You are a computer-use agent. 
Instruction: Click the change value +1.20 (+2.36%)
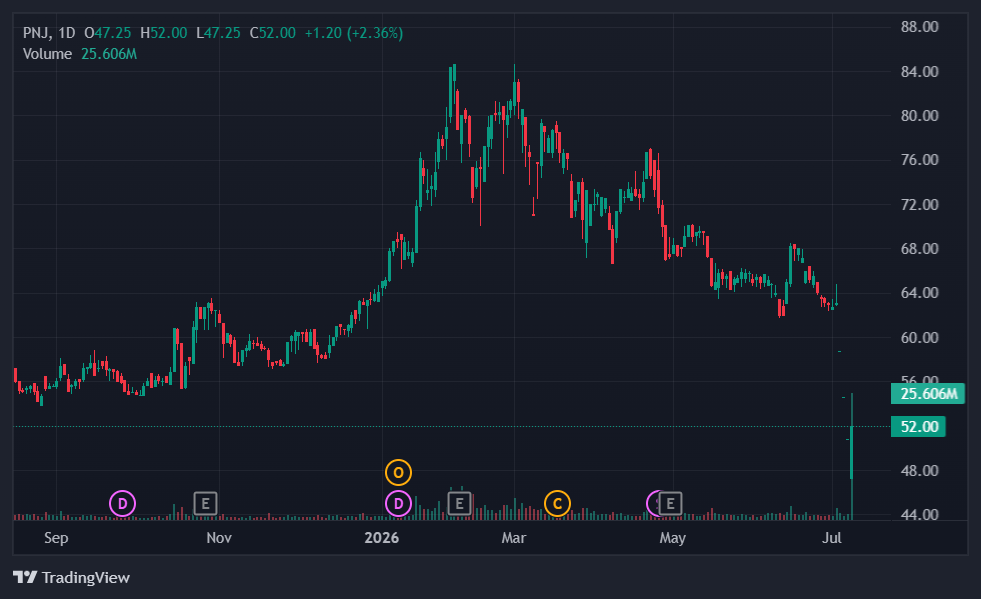pyautogui.click(x=353, y=33)
